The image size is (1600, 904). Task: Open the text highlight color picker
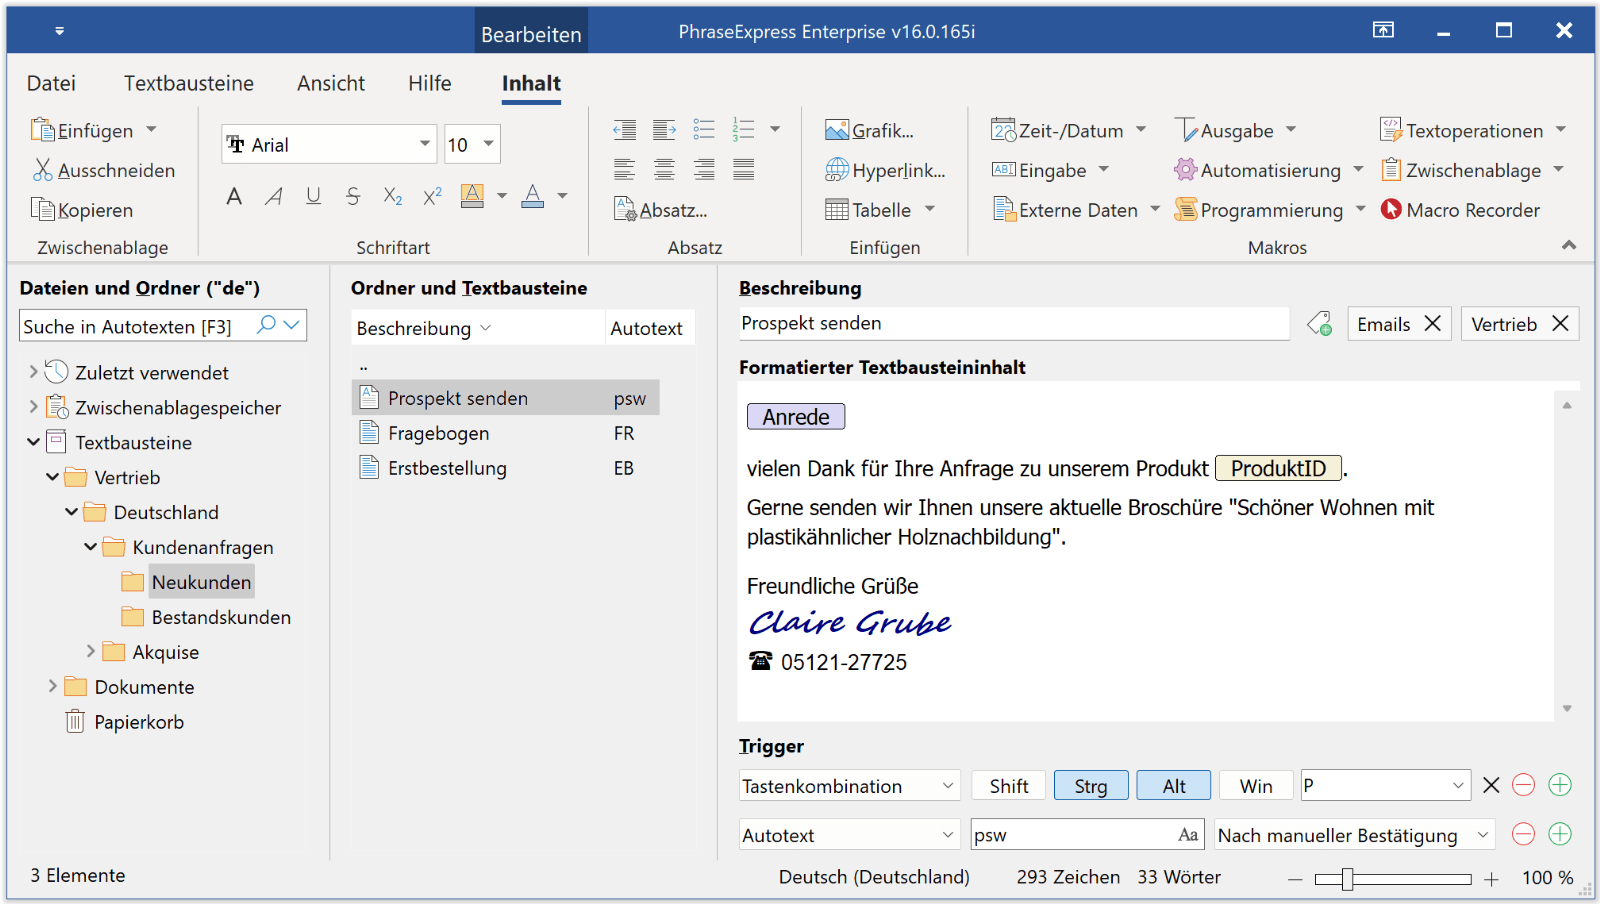coord(502,196)
